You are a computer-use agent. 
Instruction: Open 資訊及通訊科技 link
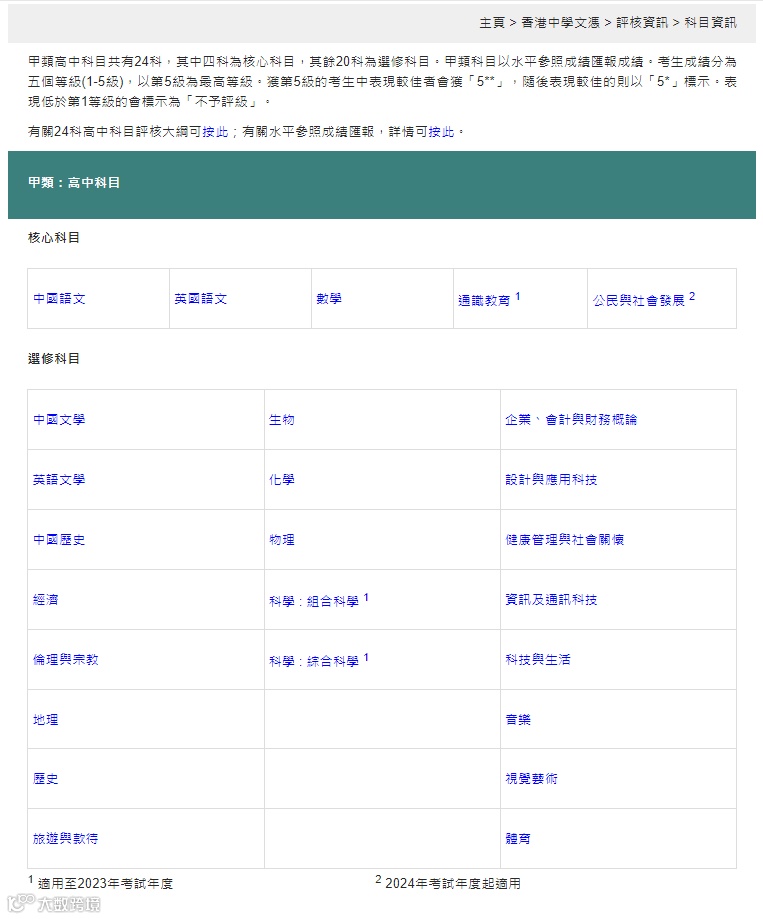(x=551, y=600)
